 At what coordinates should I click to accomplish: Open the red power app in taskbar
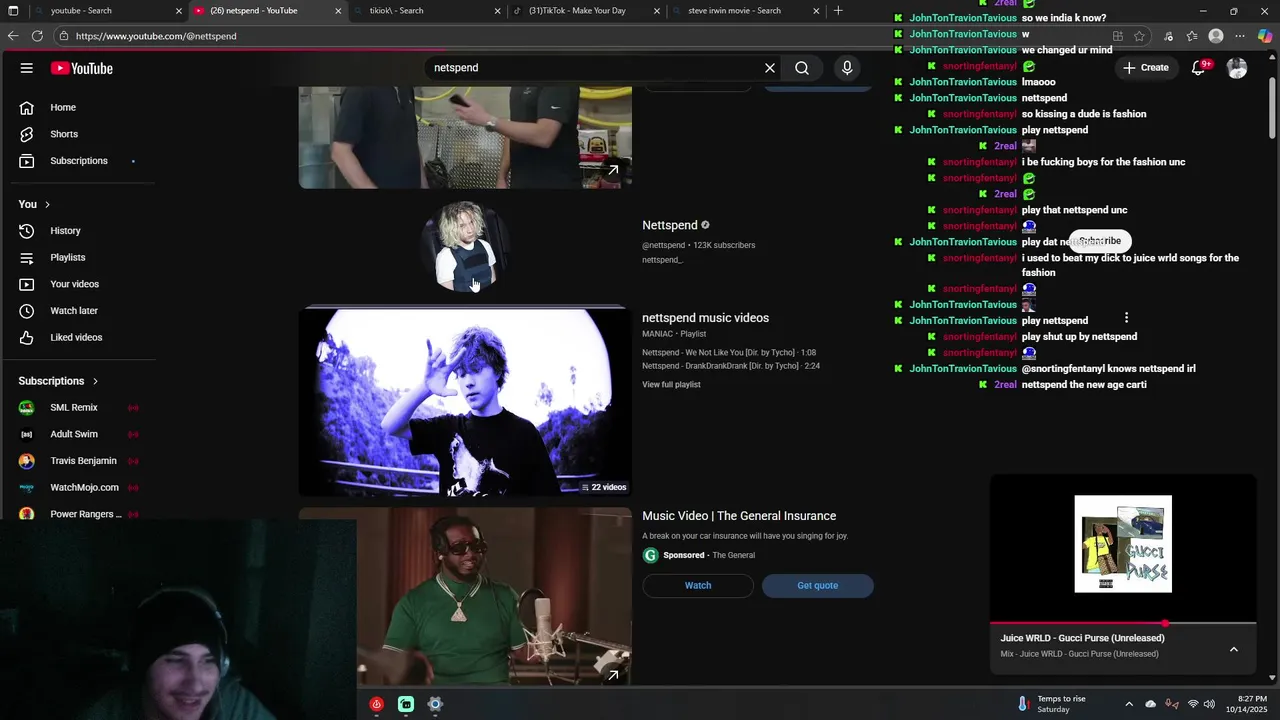point(376,704)
